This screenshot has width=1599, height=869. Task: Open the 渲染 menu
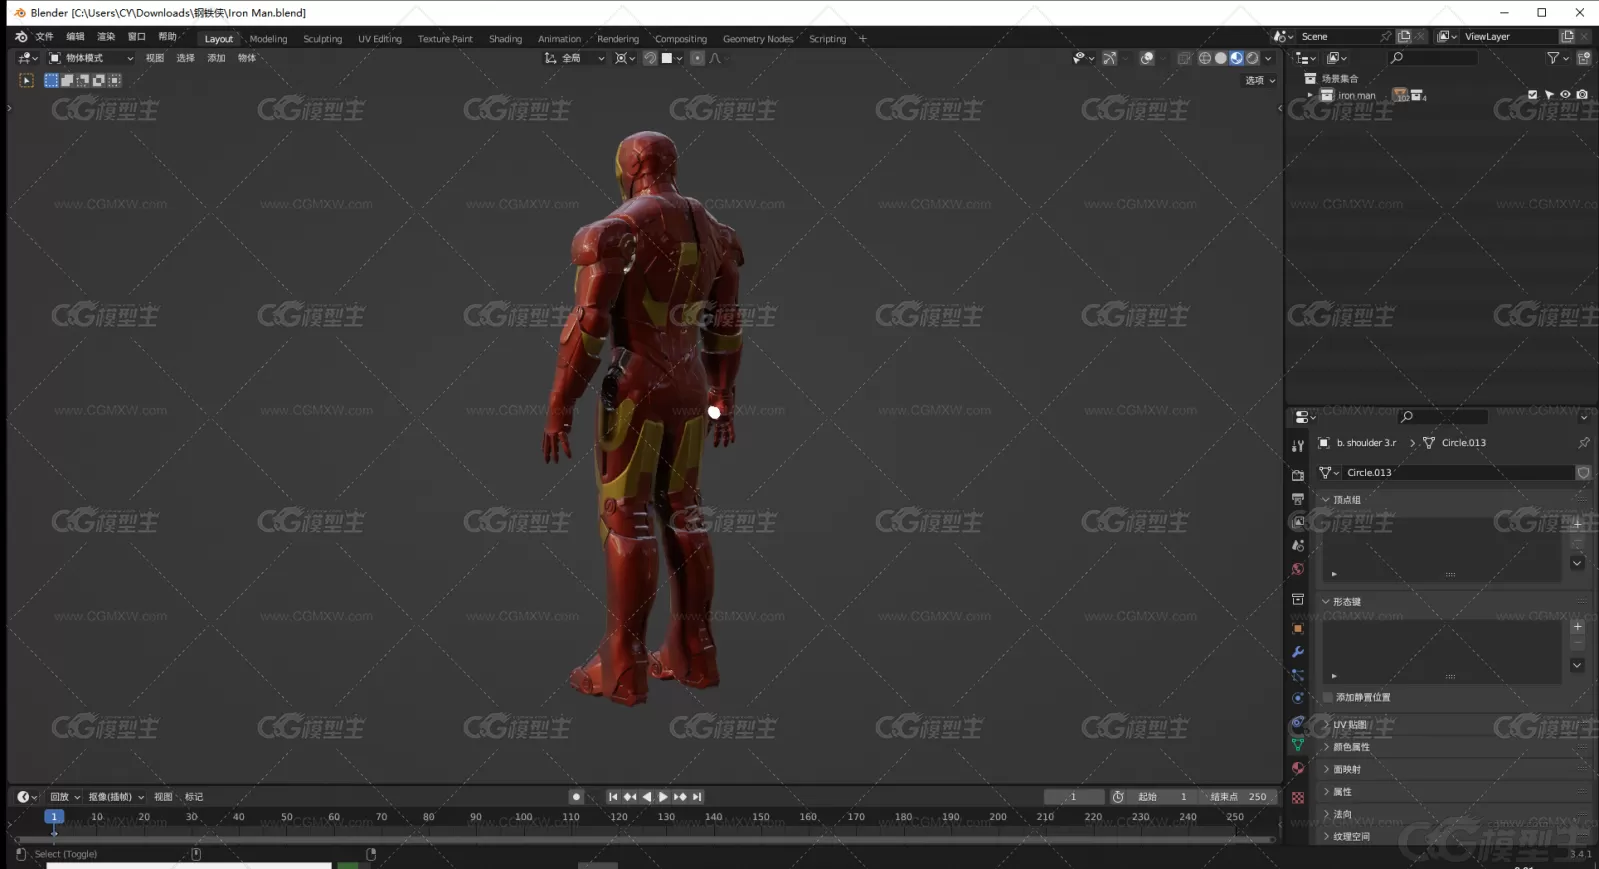[106, 37]
